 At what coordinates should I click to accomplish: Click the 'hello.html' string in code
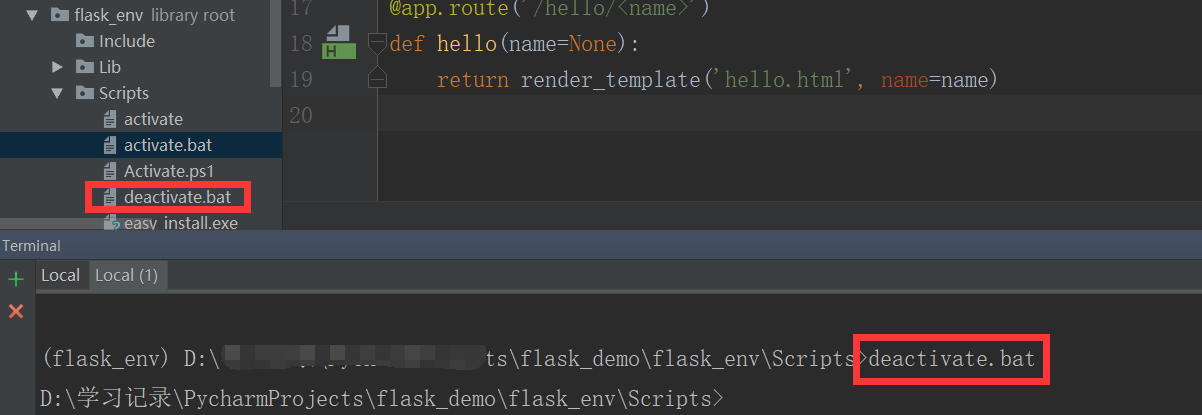click(784, 80)
